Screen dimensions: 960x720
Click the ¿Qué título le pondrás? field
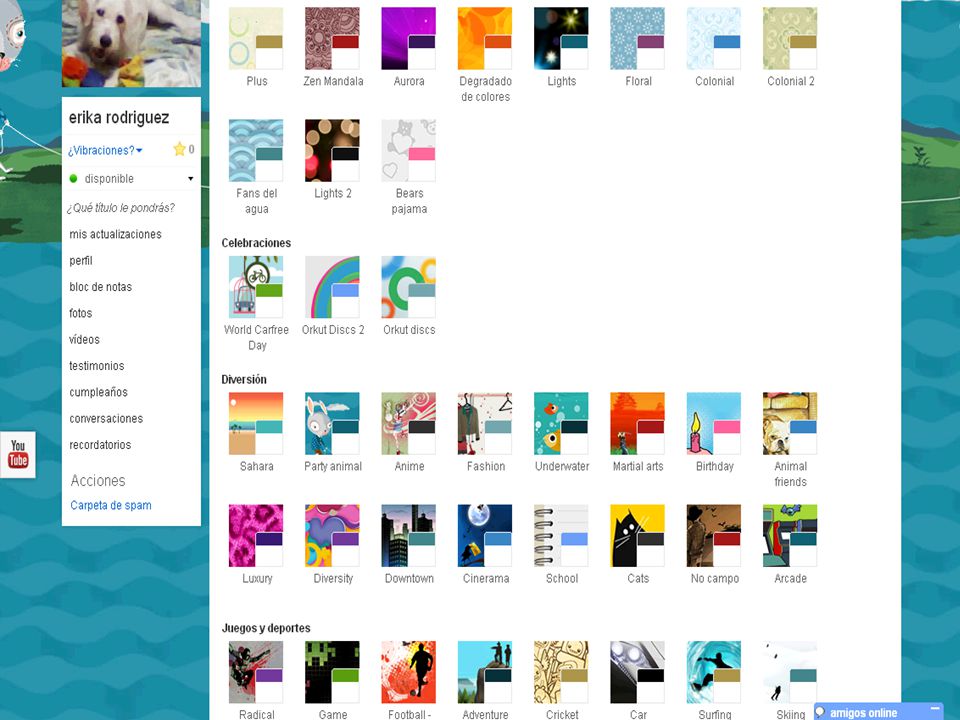(122, 208)
